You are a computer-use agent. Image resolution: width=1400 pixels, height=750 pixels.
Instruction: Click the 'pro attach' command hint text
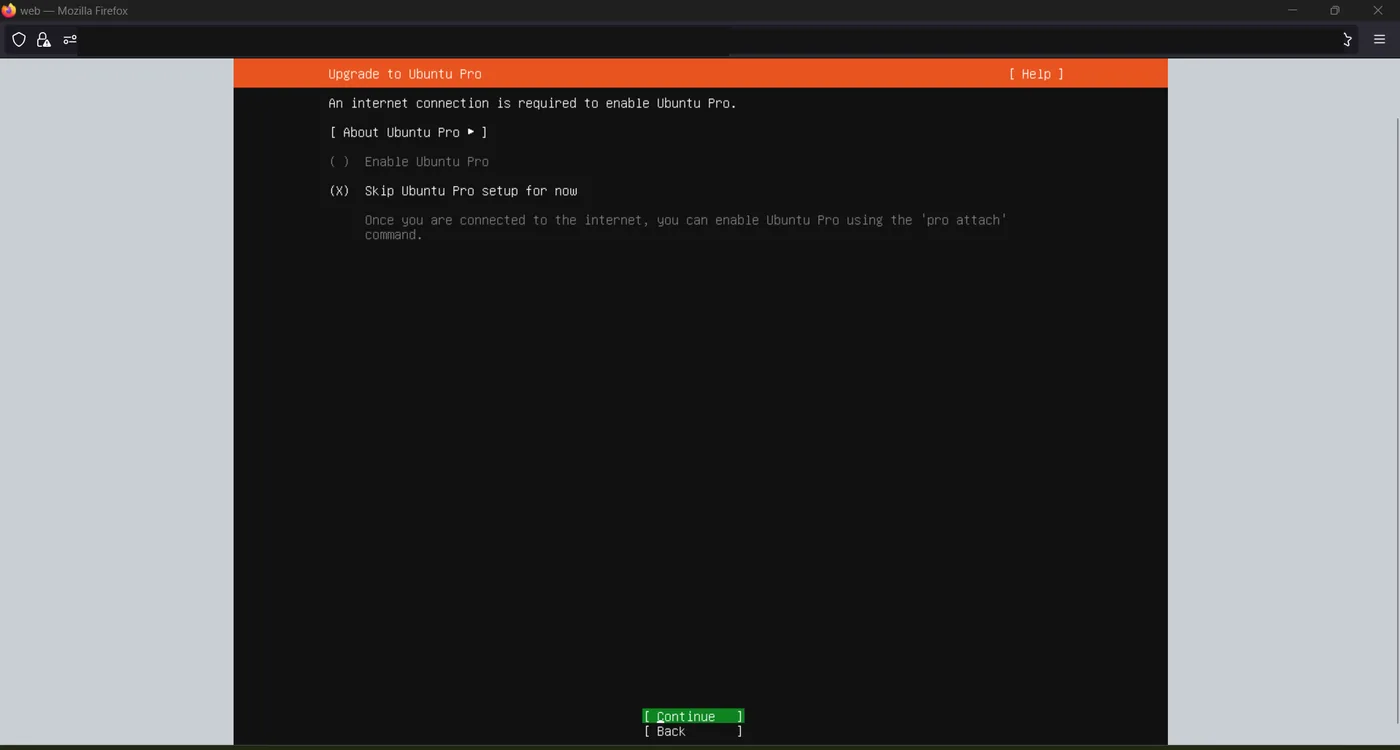685,227
